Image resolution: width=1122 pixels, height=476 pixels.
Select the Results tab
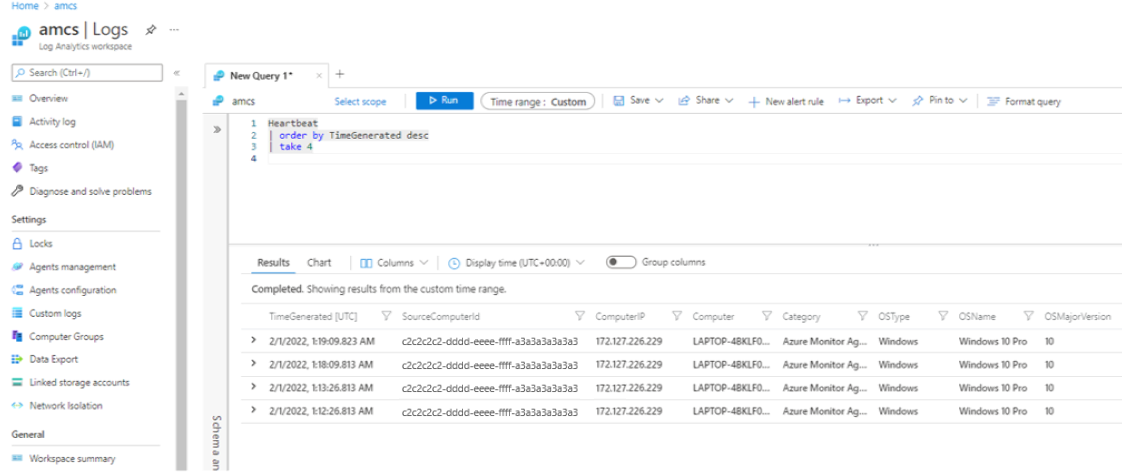pos(273,263)
